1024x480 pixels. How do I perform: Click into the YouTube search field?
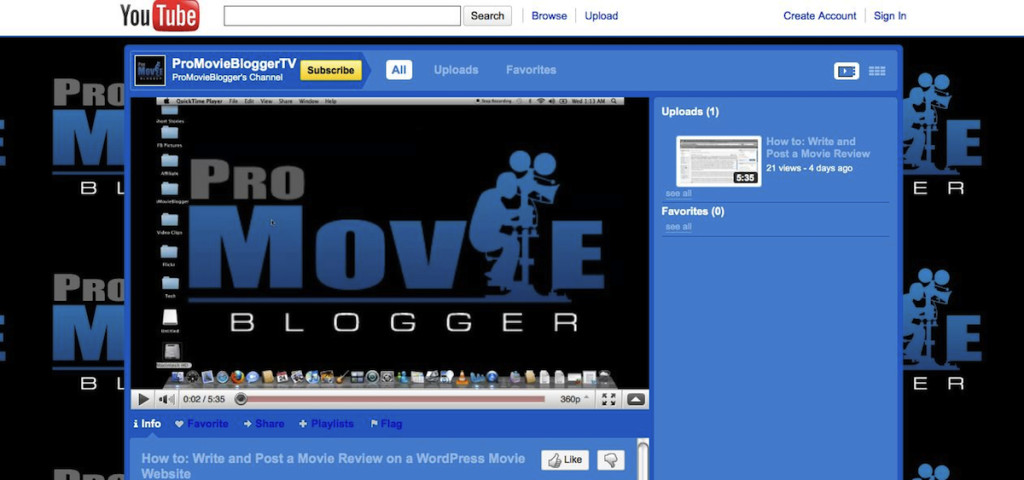(x=342, y=16)
